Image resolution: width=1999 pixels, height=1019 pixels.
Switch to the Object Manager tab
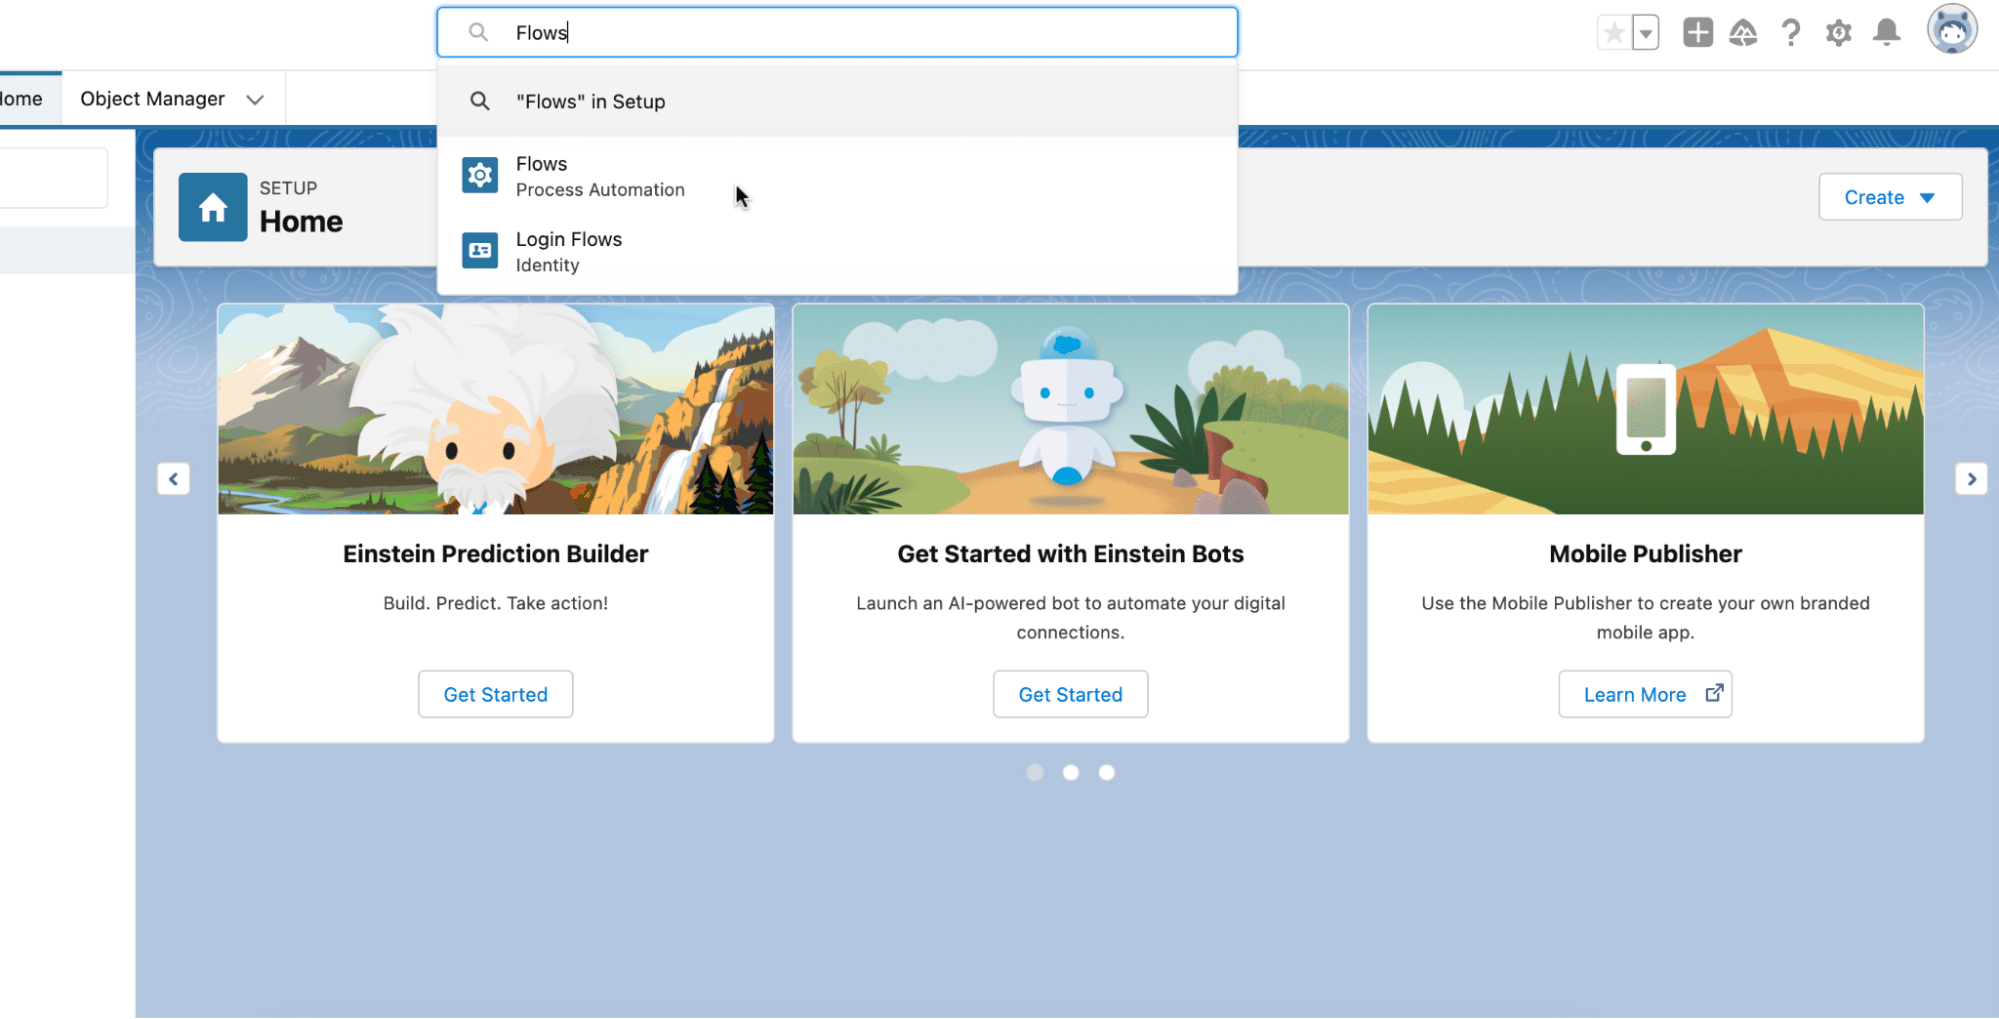153,99
